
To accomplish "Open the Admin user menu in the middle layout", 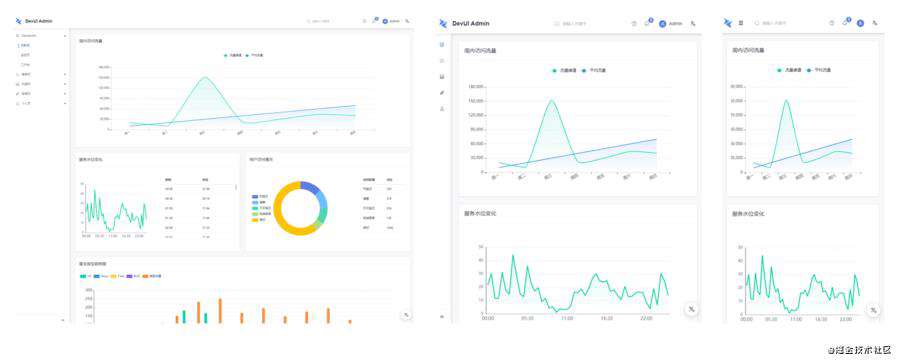I will tap(670, 23).
